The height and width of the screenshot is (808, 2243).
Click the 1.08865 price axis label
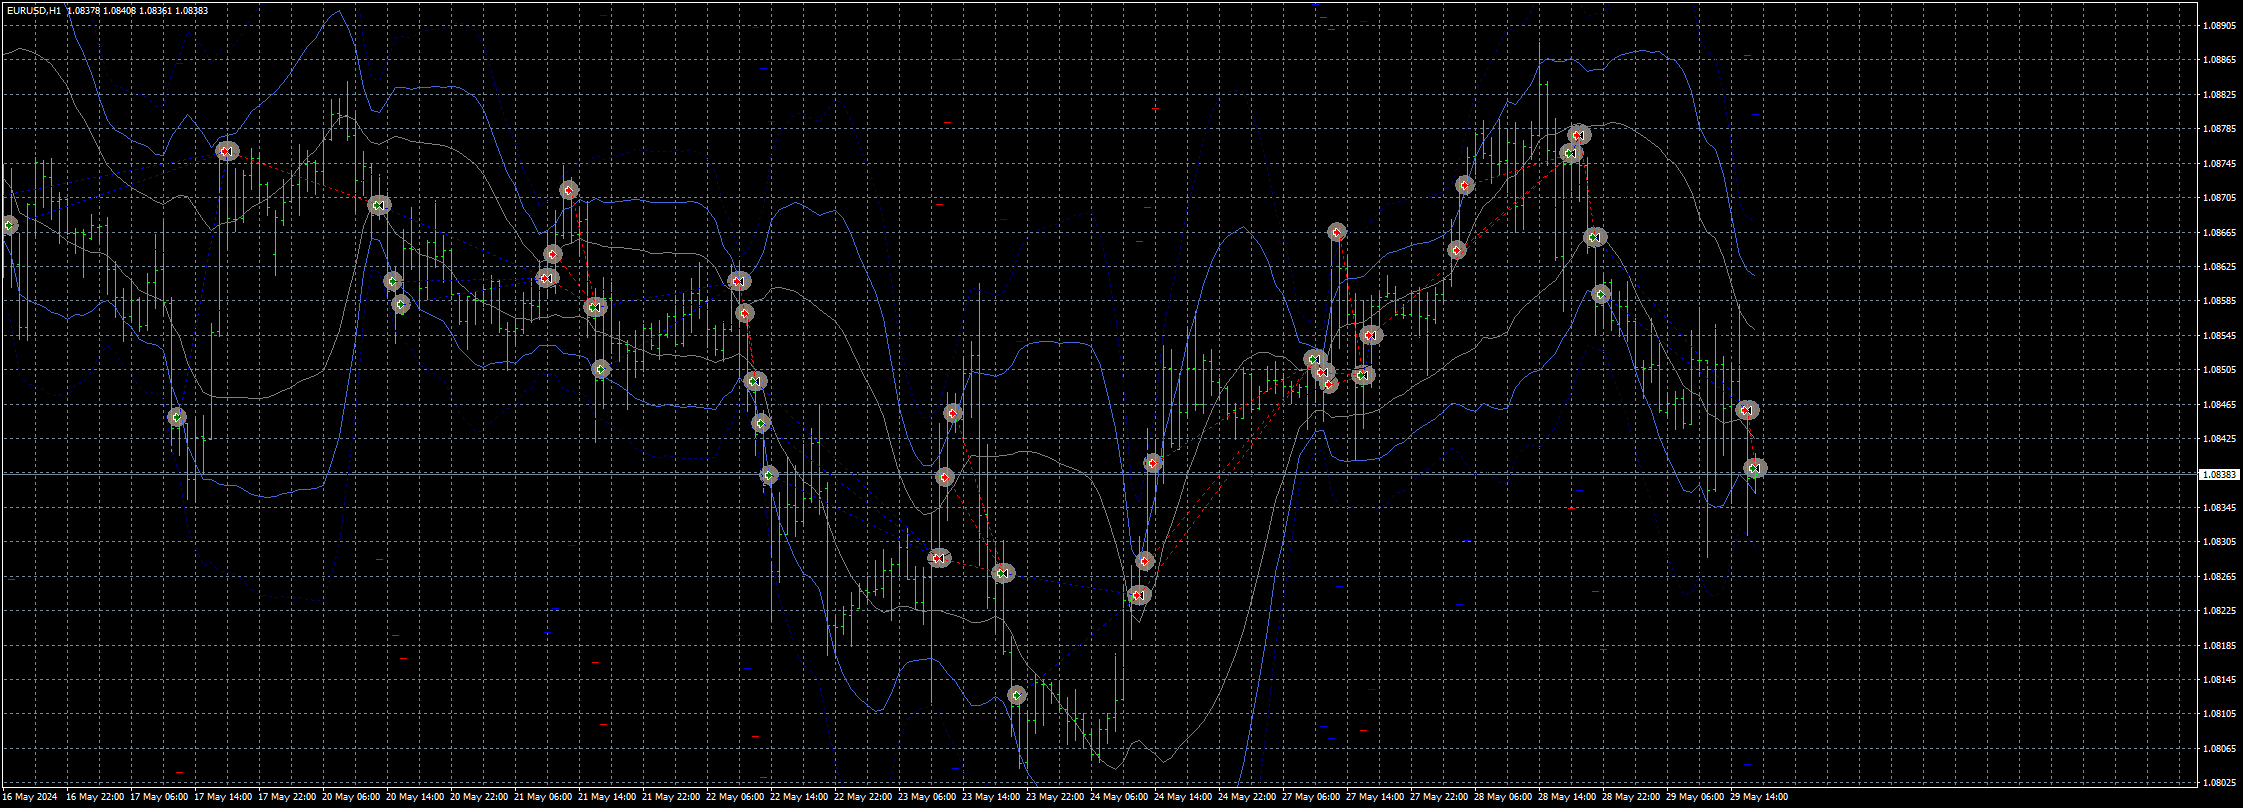2219,60
